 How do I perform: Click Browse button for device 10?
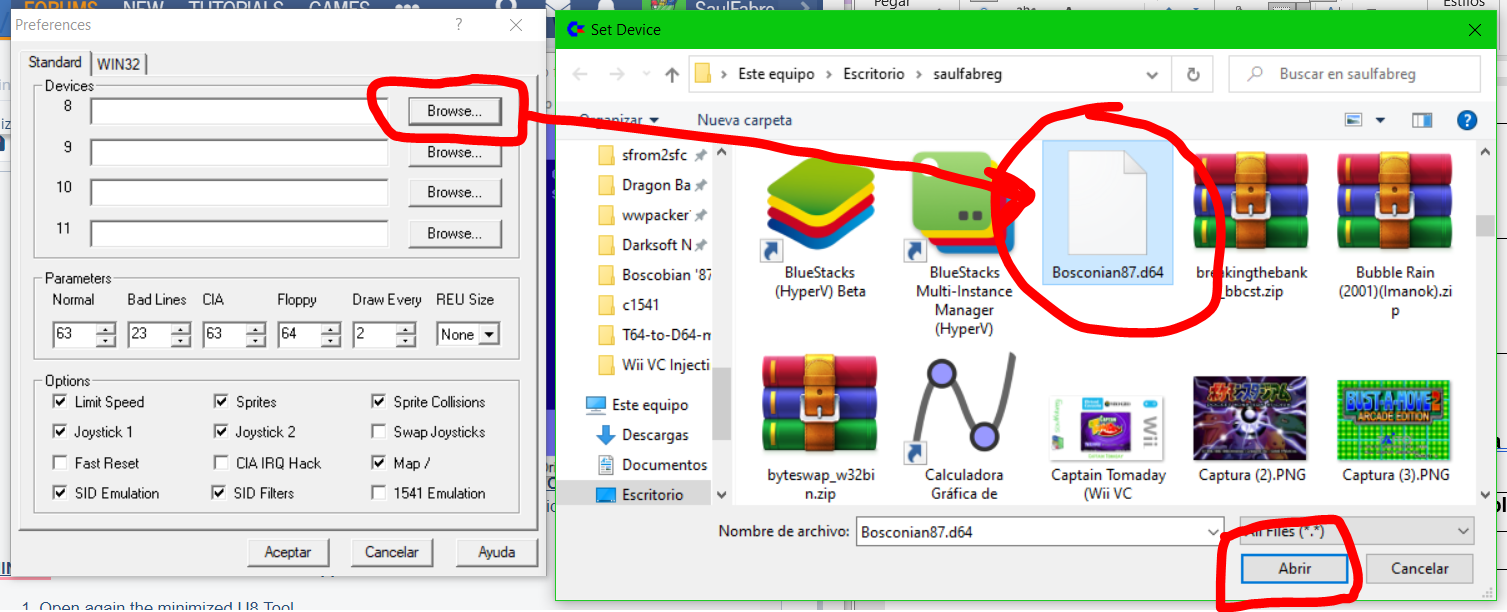[454, 192]
